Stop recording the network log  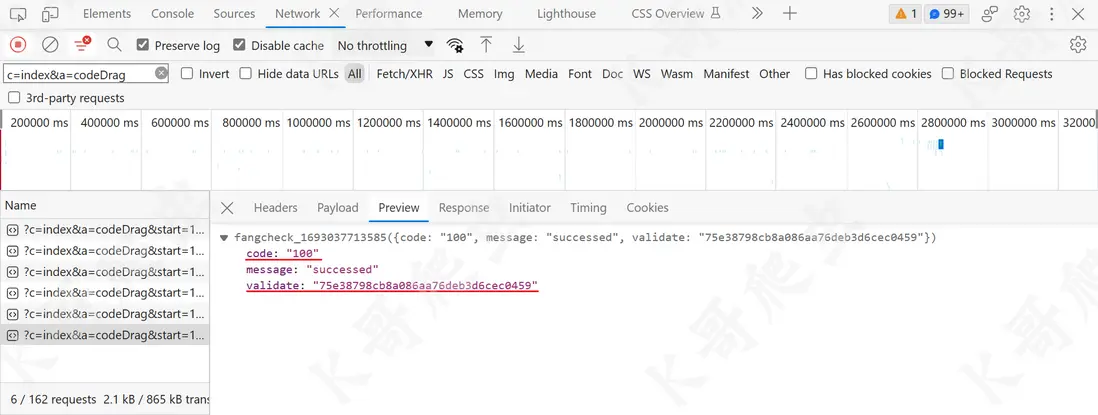point(18,45)
